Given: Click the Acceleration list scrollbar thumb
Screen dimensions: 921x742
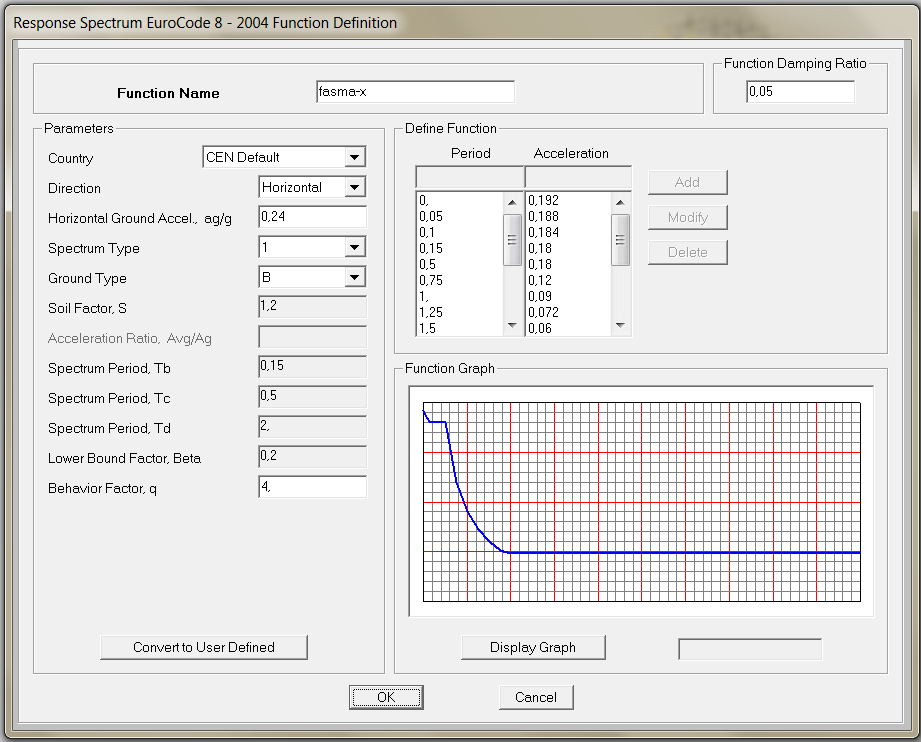Looking at the screenshot, I should point(620,240).
